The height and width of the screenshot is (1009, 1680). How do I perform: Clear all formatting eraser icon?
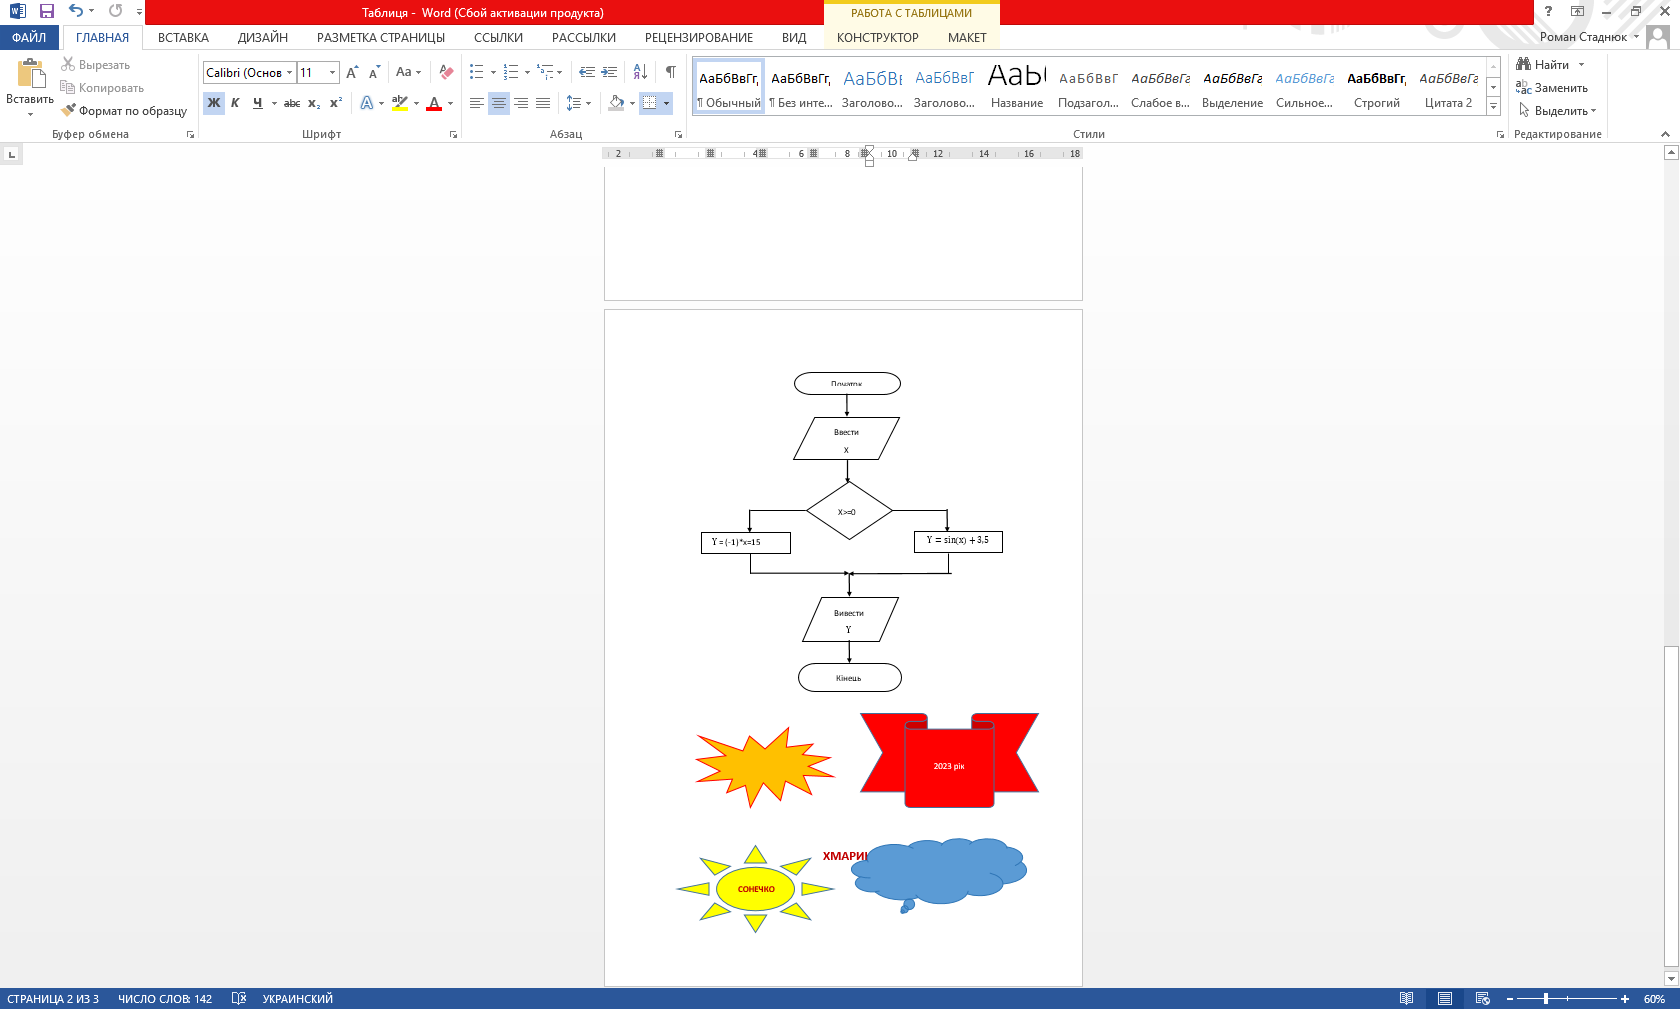[x=446, y=72]
